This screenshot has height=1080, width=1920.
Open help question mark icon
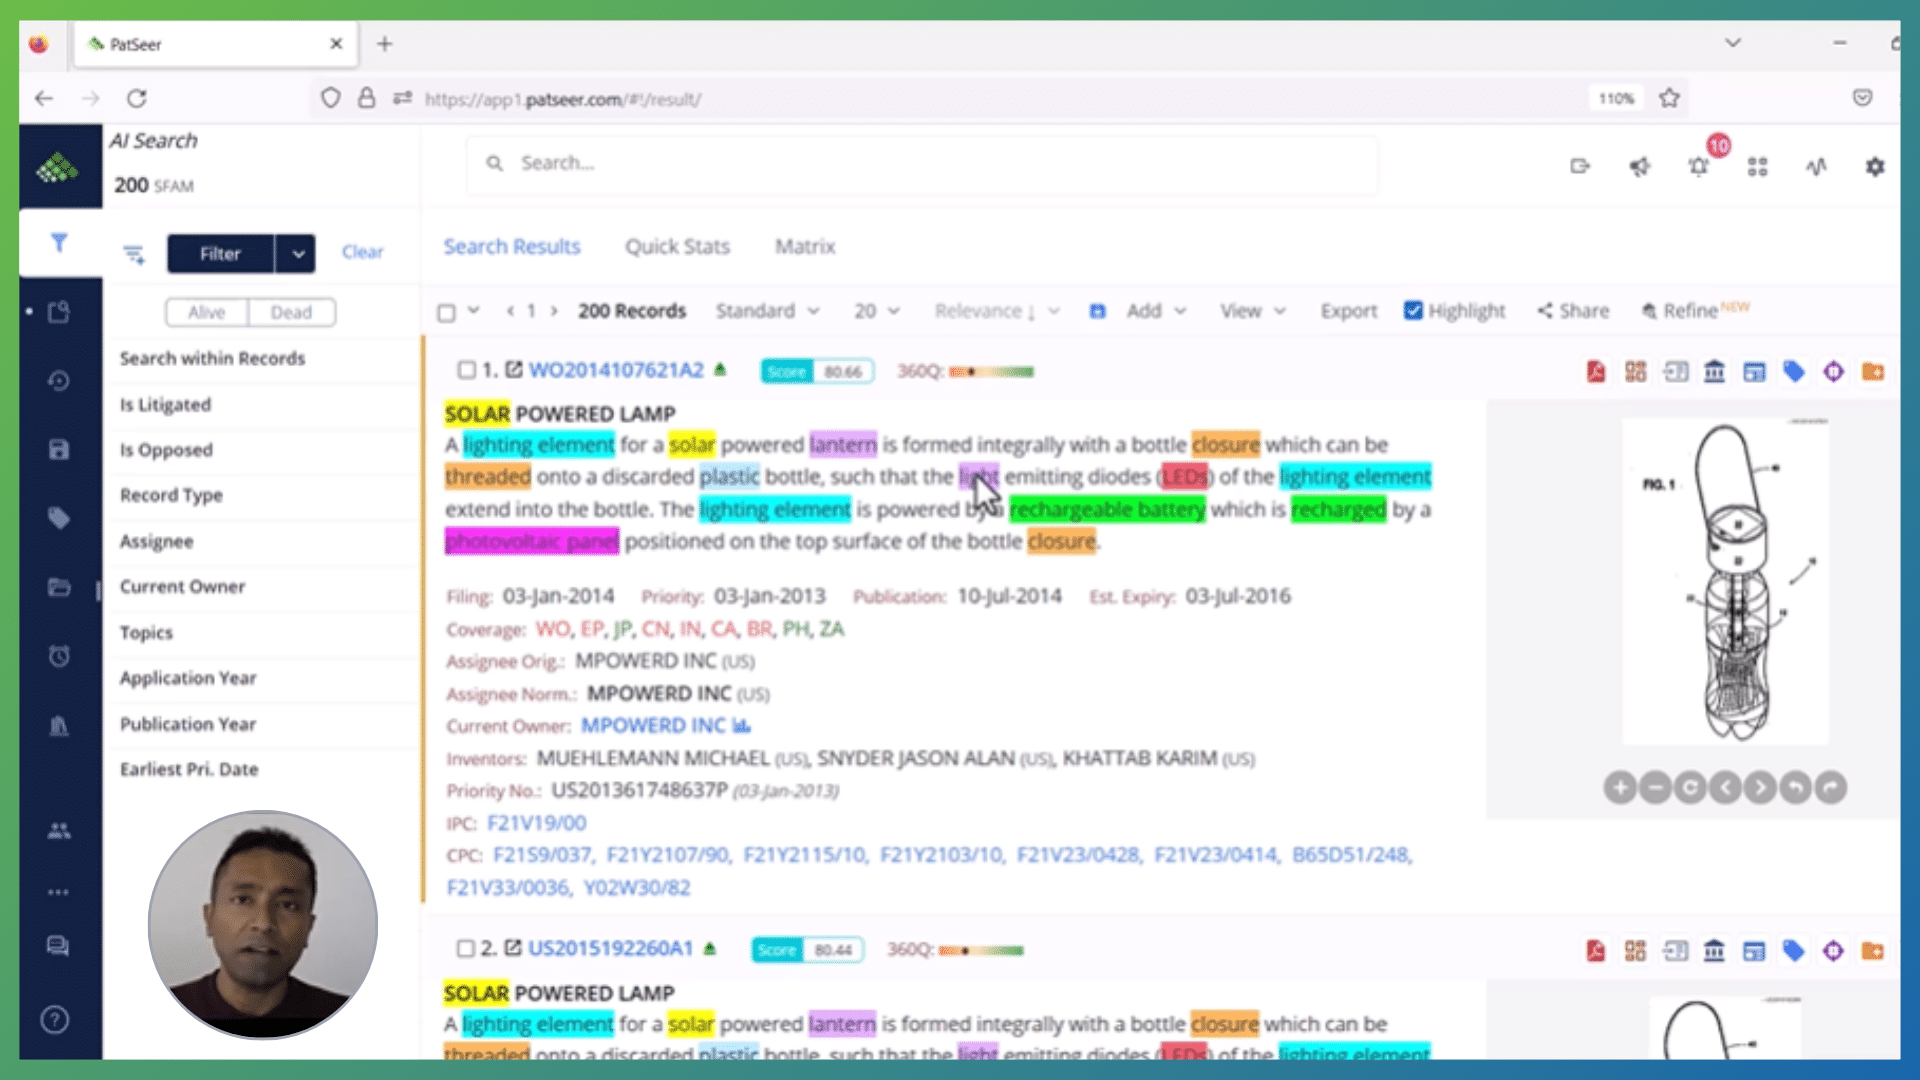click(x=55, y=1020)
